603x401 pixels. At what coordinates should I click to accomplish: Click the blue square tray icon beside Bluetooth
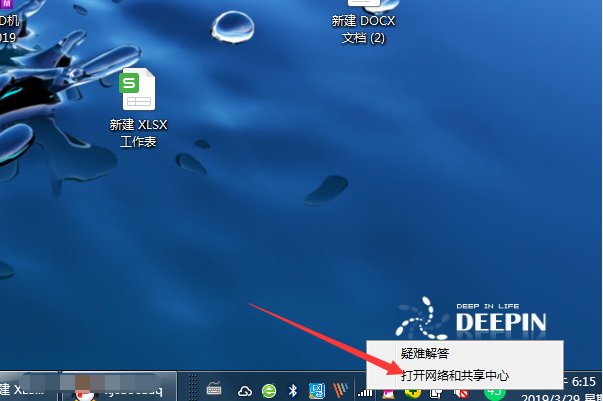click(317, 391)
